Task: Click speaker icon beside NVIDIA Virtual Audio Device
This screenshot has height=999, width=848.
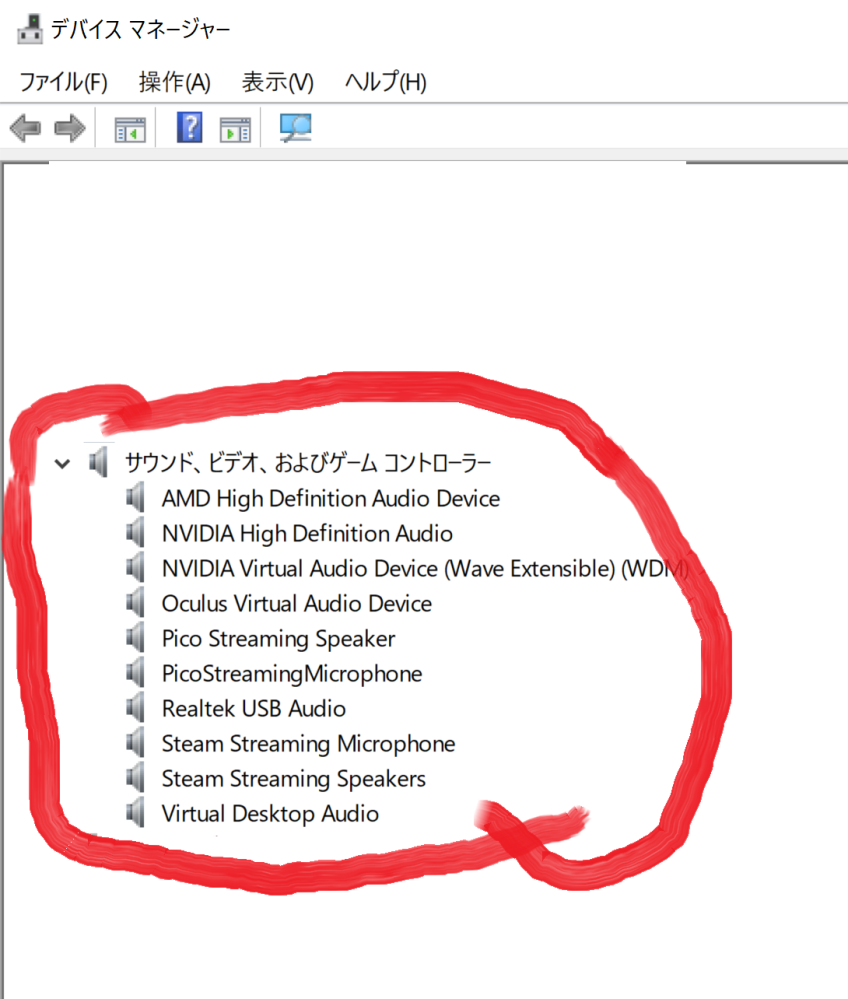Action: (135, 568)
